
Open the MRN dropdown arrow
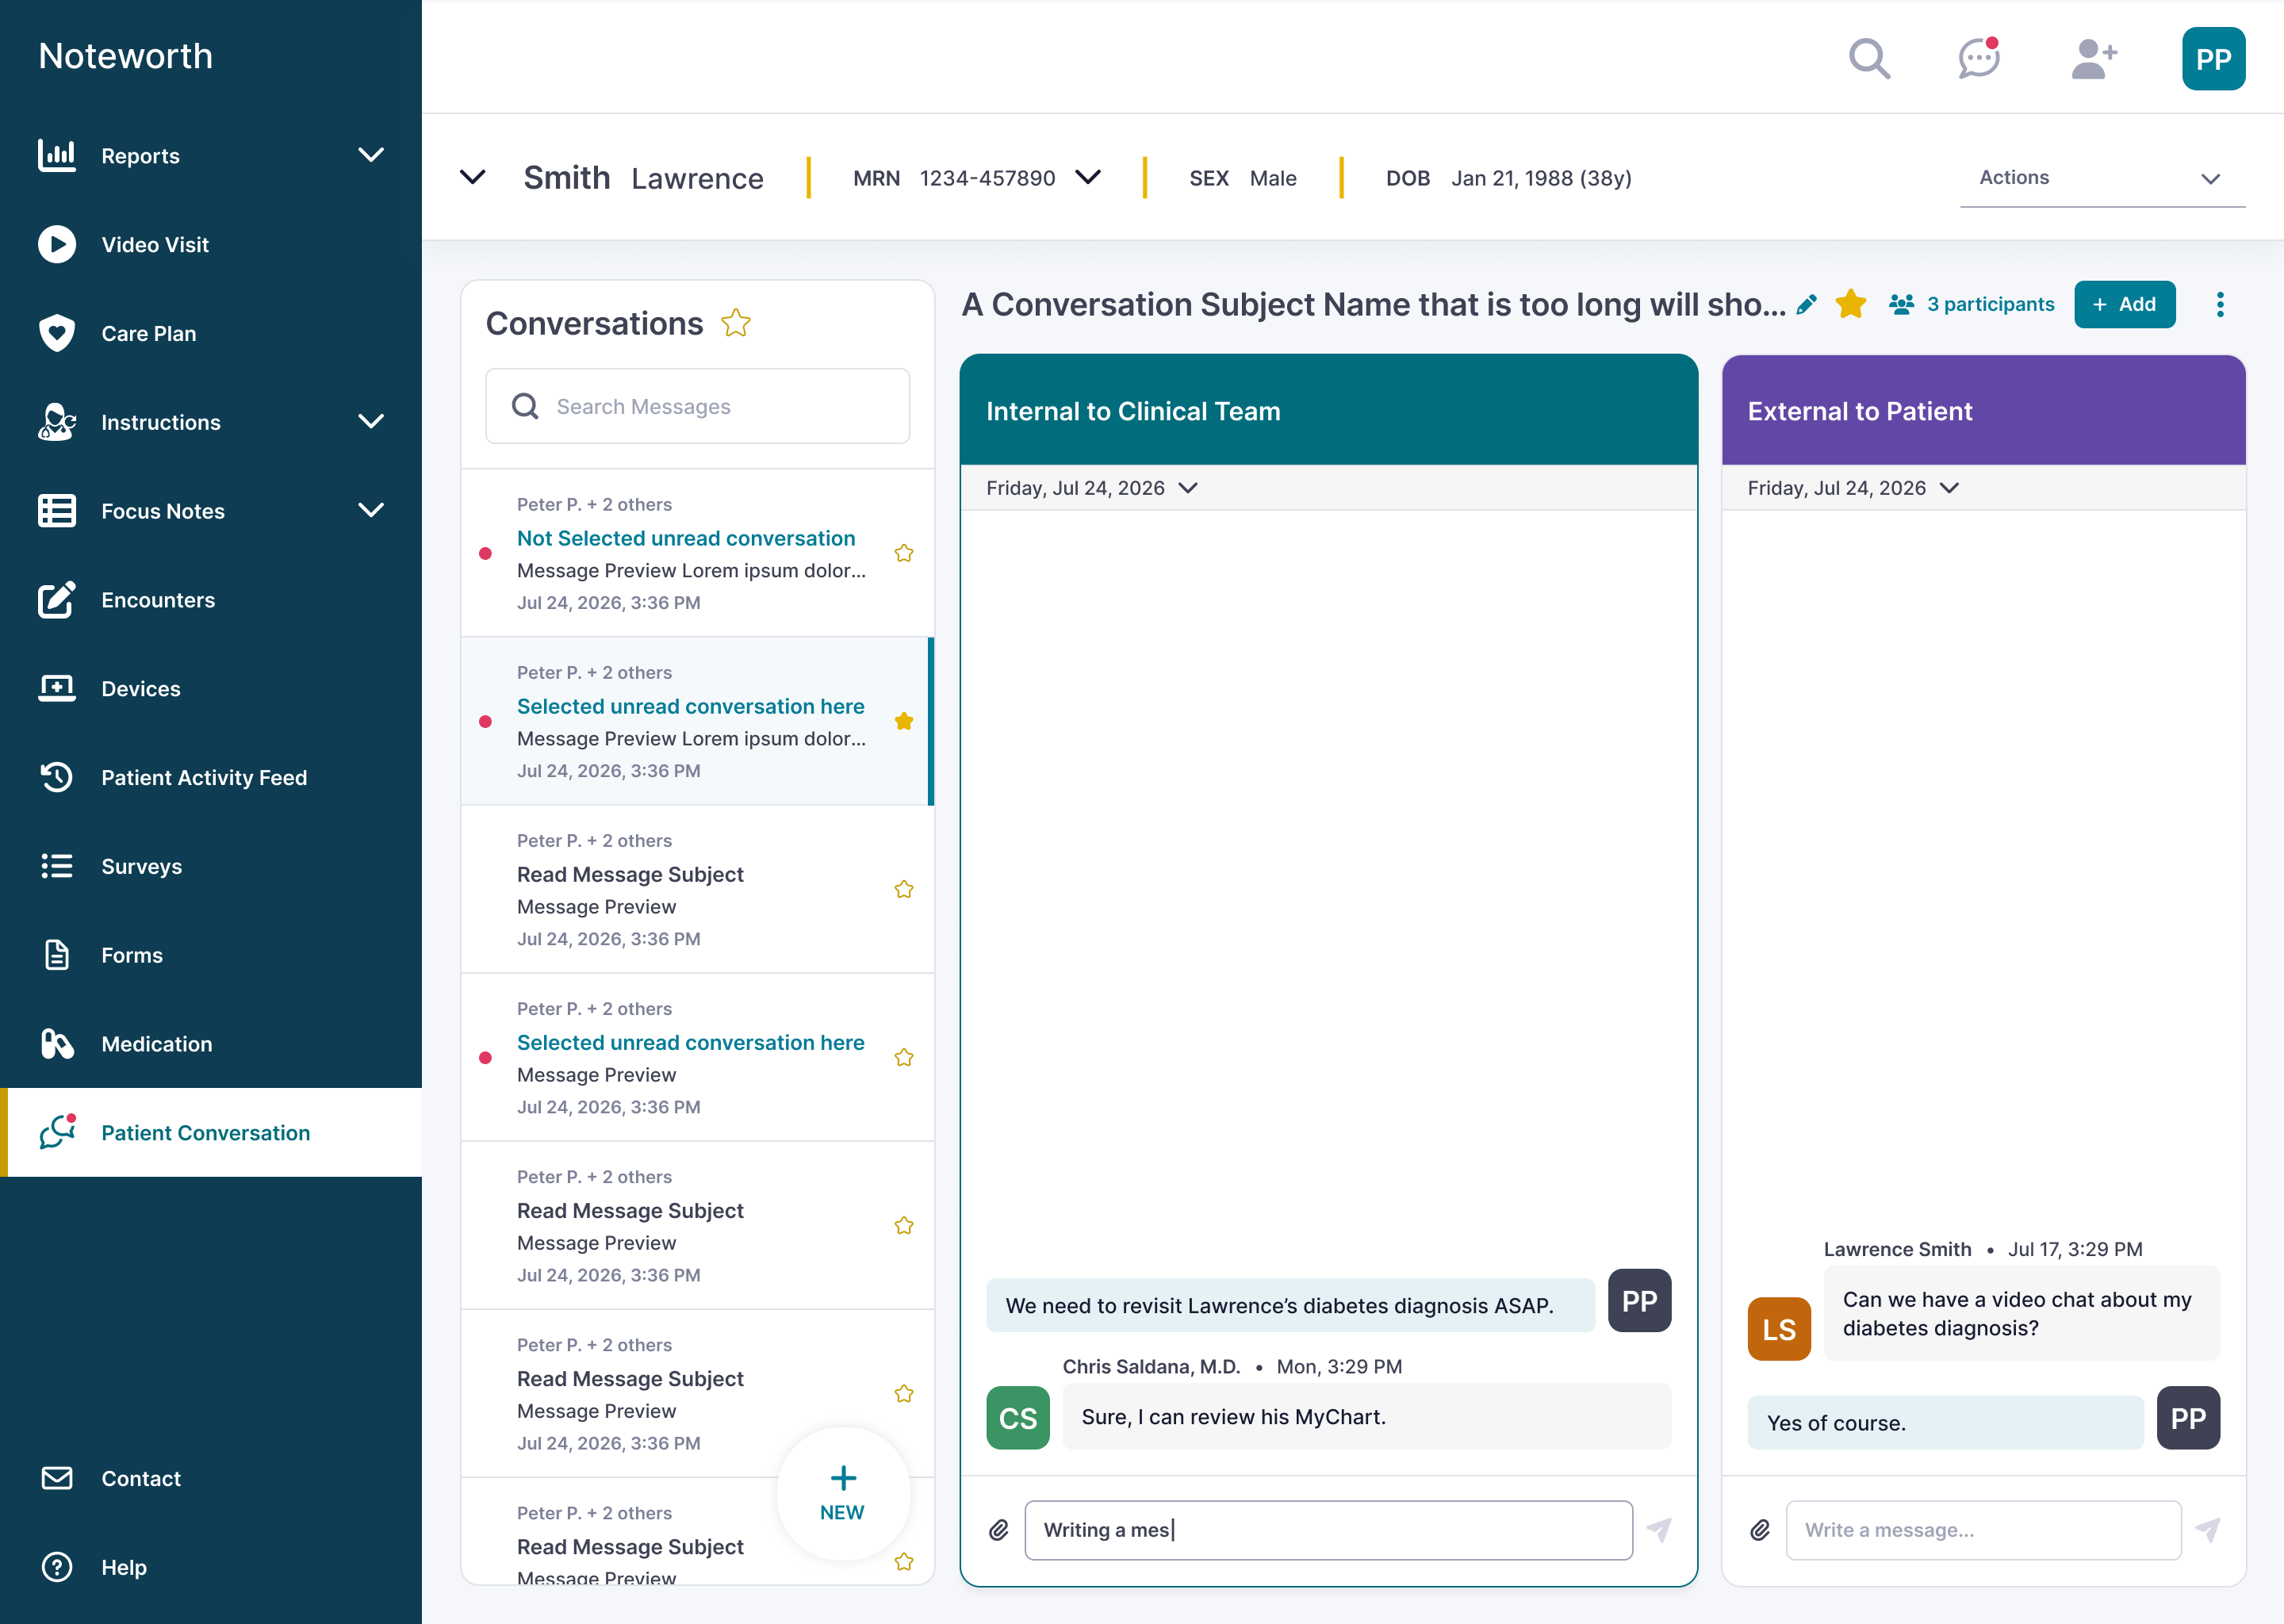click(1088, 177)
